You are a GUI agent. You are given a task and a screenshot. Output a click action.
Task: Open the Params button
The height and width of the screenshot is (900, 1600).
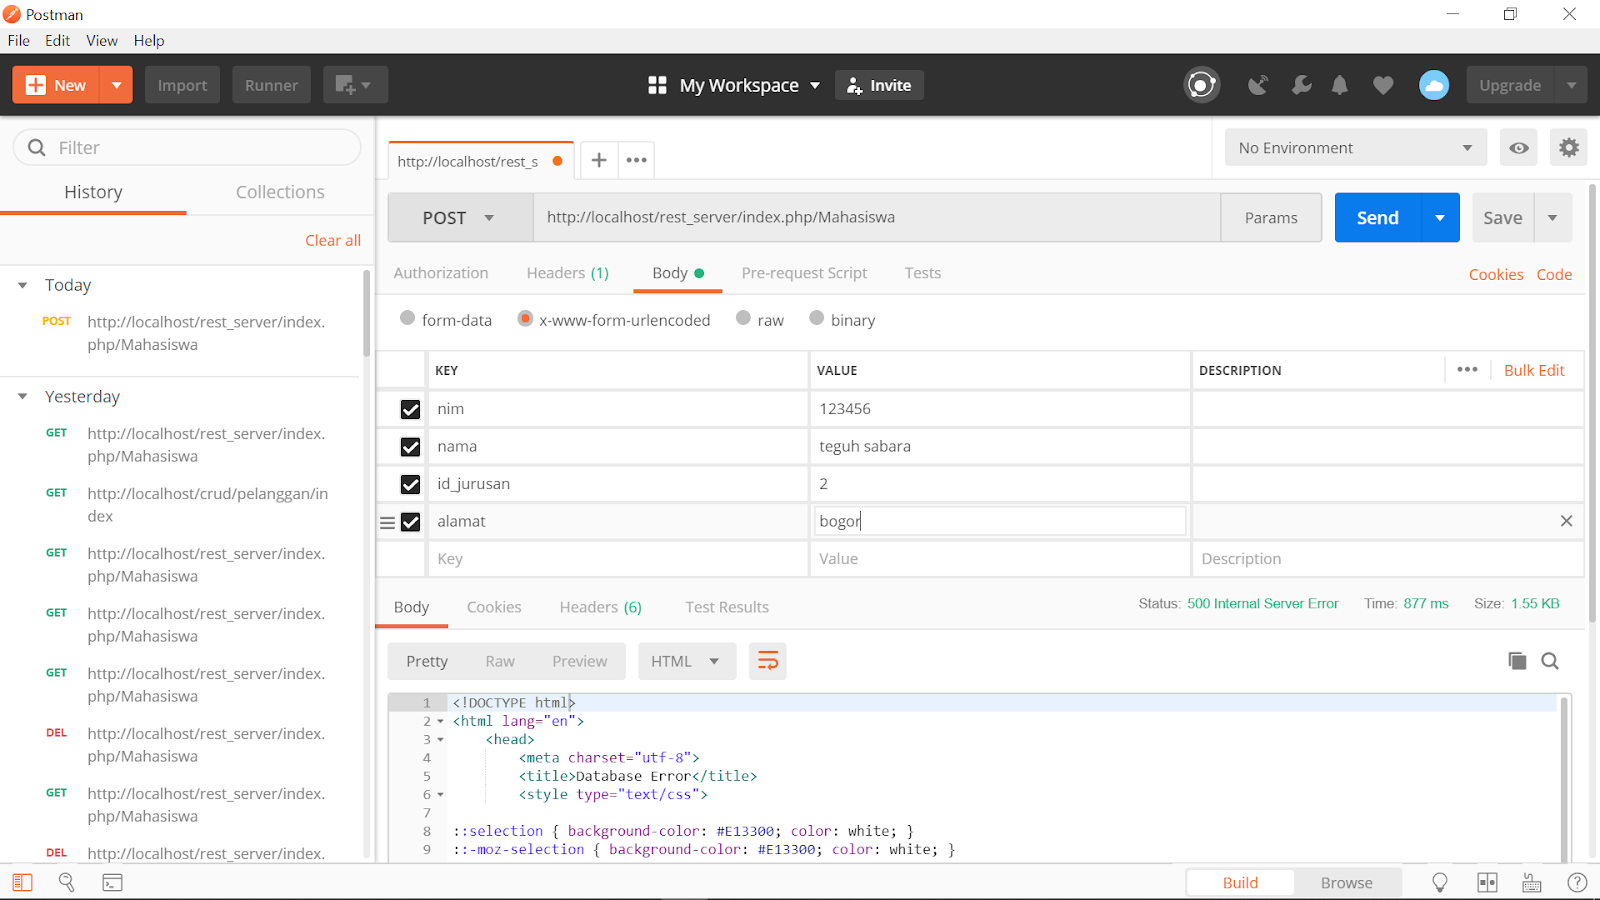coord(1271,218)
